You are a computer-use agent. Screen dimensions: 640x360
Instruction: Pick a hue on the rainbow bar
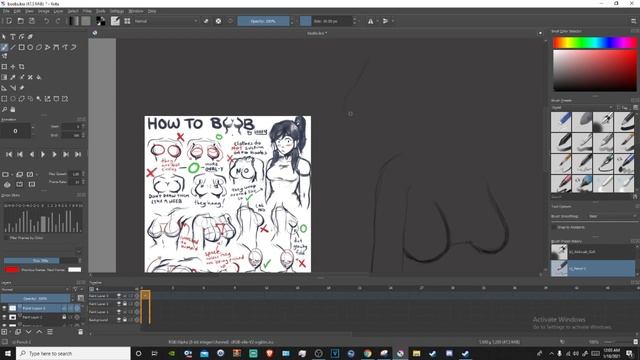coord(595,42)
